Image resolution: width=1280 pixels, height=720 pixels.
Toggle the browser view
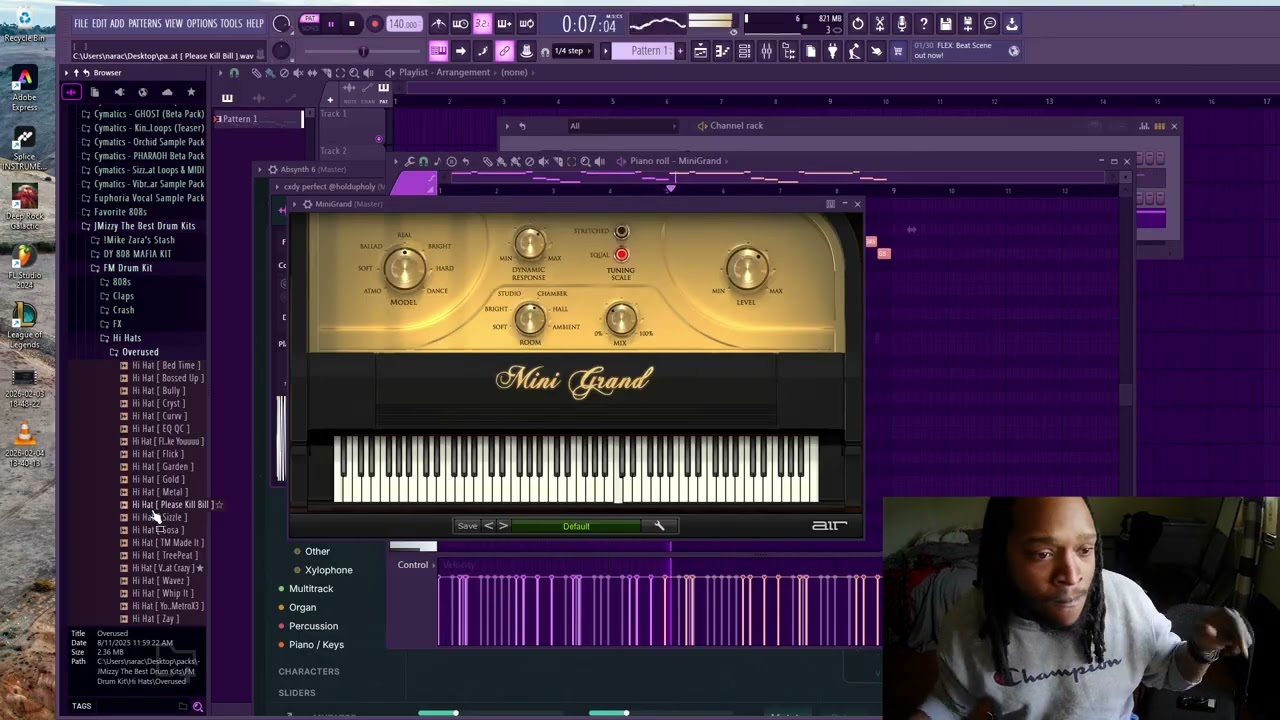(x=789, y=51)
